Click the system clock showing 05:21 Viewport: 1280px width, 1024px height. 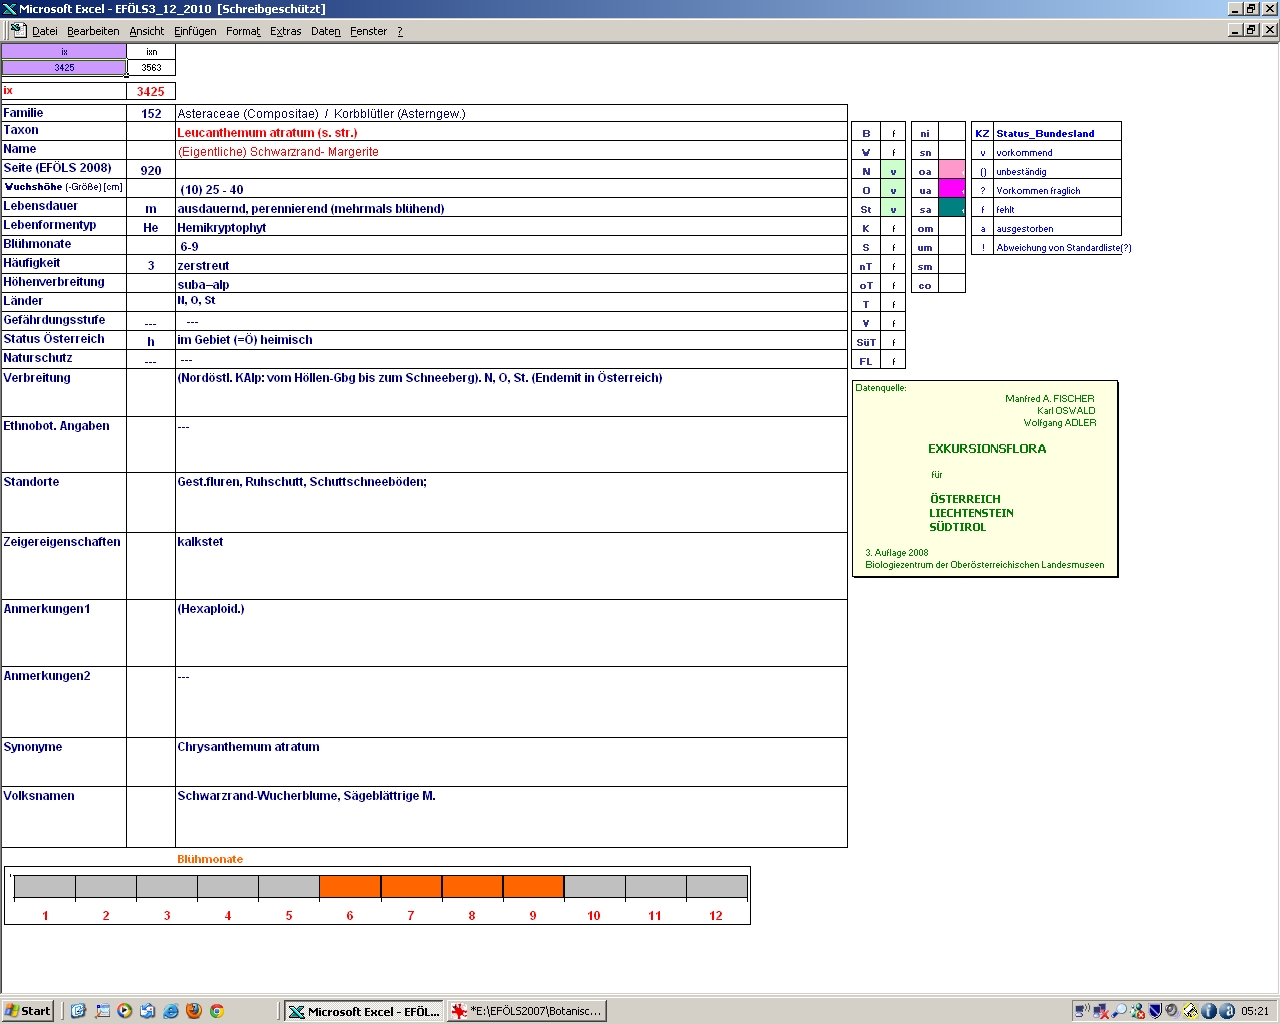coord(1255,1011)
